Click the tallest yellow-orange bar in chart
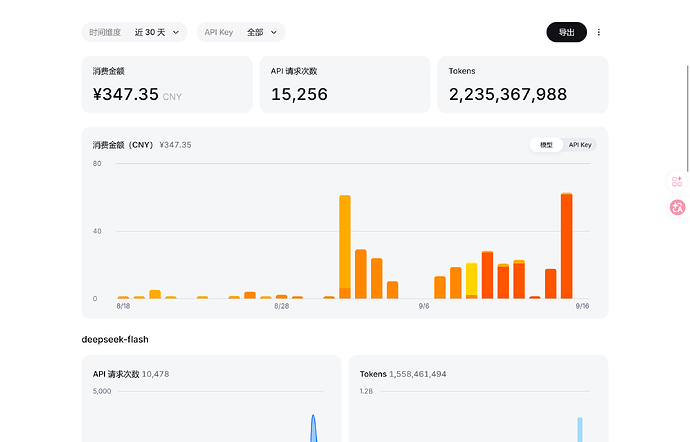 [x=345, y=247]
